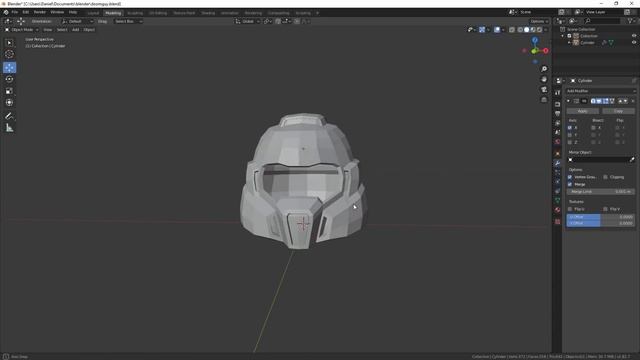Open the Render menu
Viewport: 640px width, 360px height.
[40, 12]
